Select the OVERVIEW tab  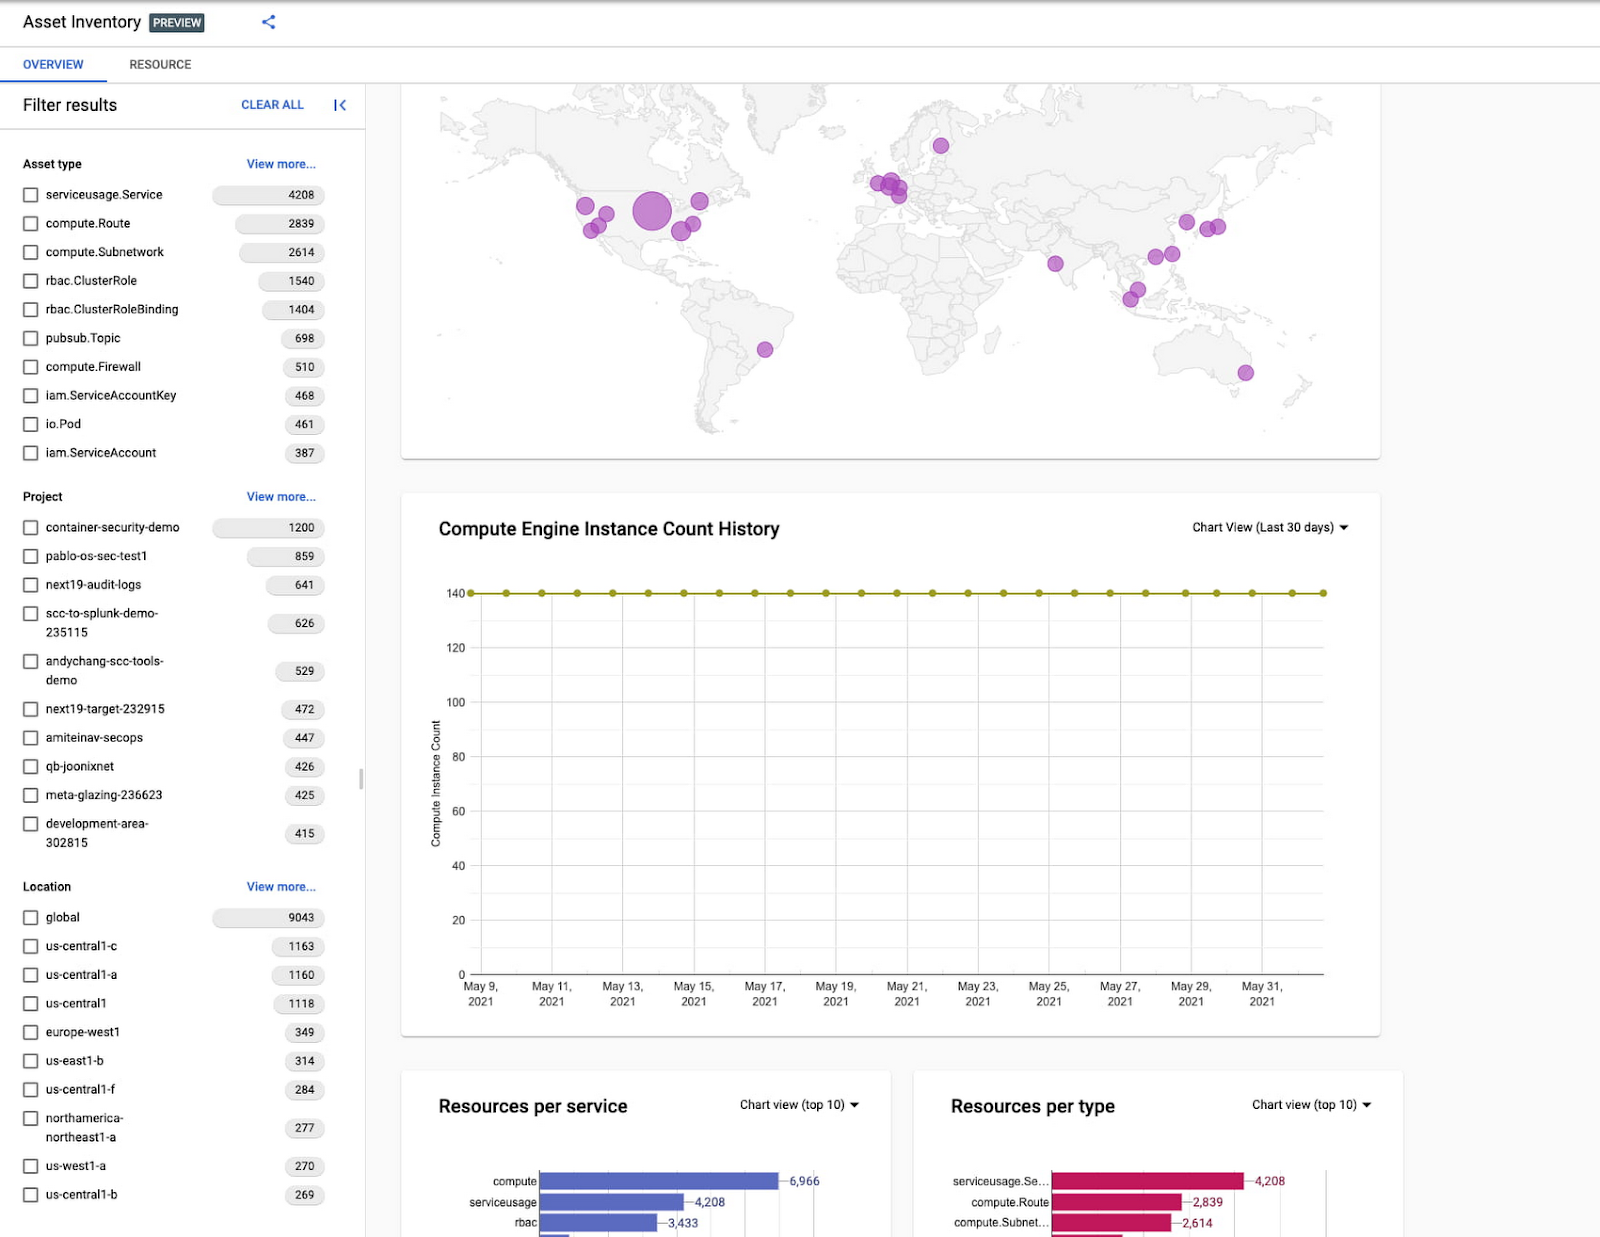[x=53, y=64]
